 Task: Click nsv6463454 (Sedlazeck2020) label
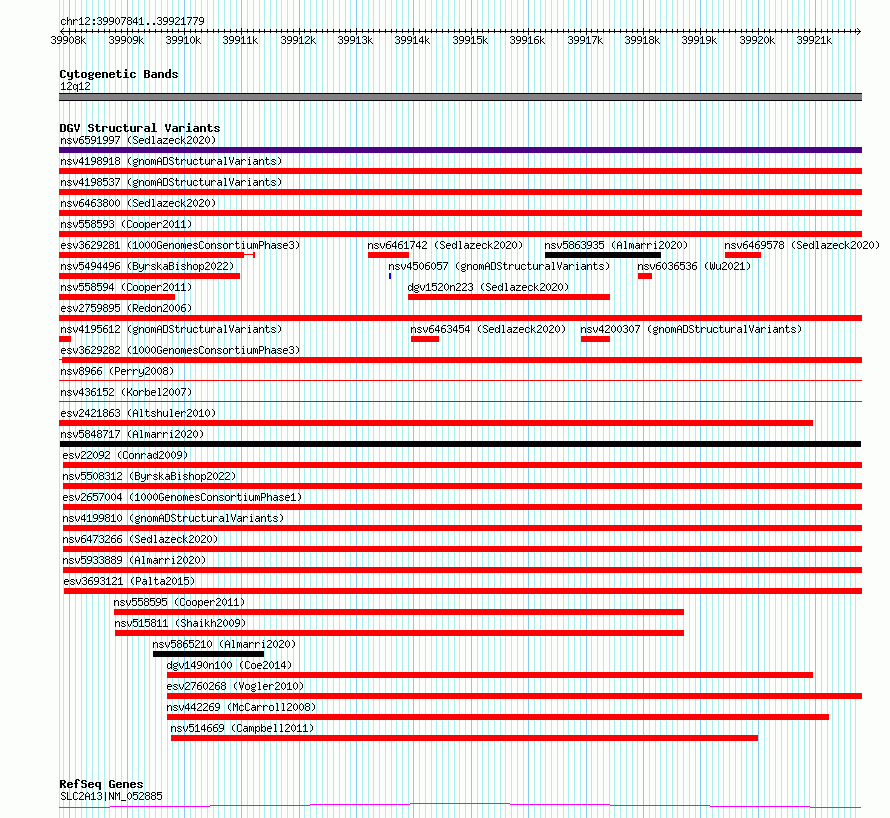pos(488,329)
